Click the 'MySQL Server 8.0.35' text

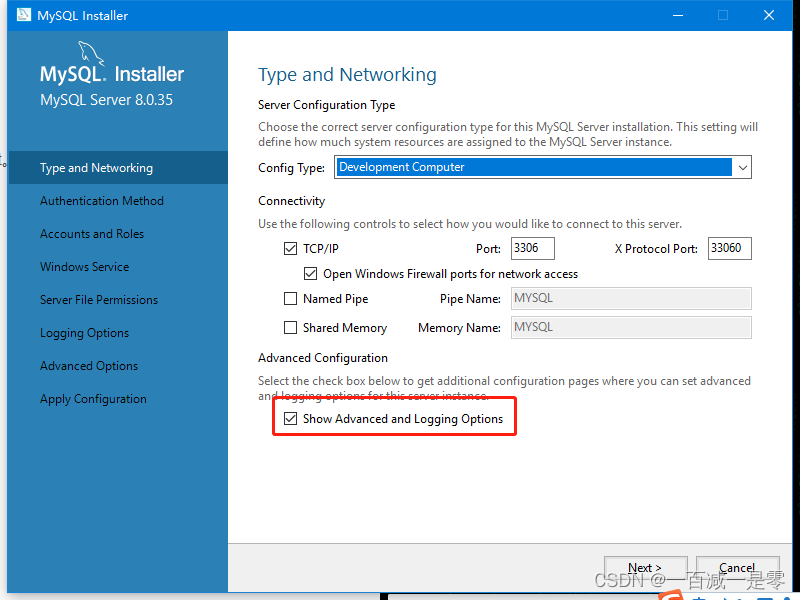[107, 100]
